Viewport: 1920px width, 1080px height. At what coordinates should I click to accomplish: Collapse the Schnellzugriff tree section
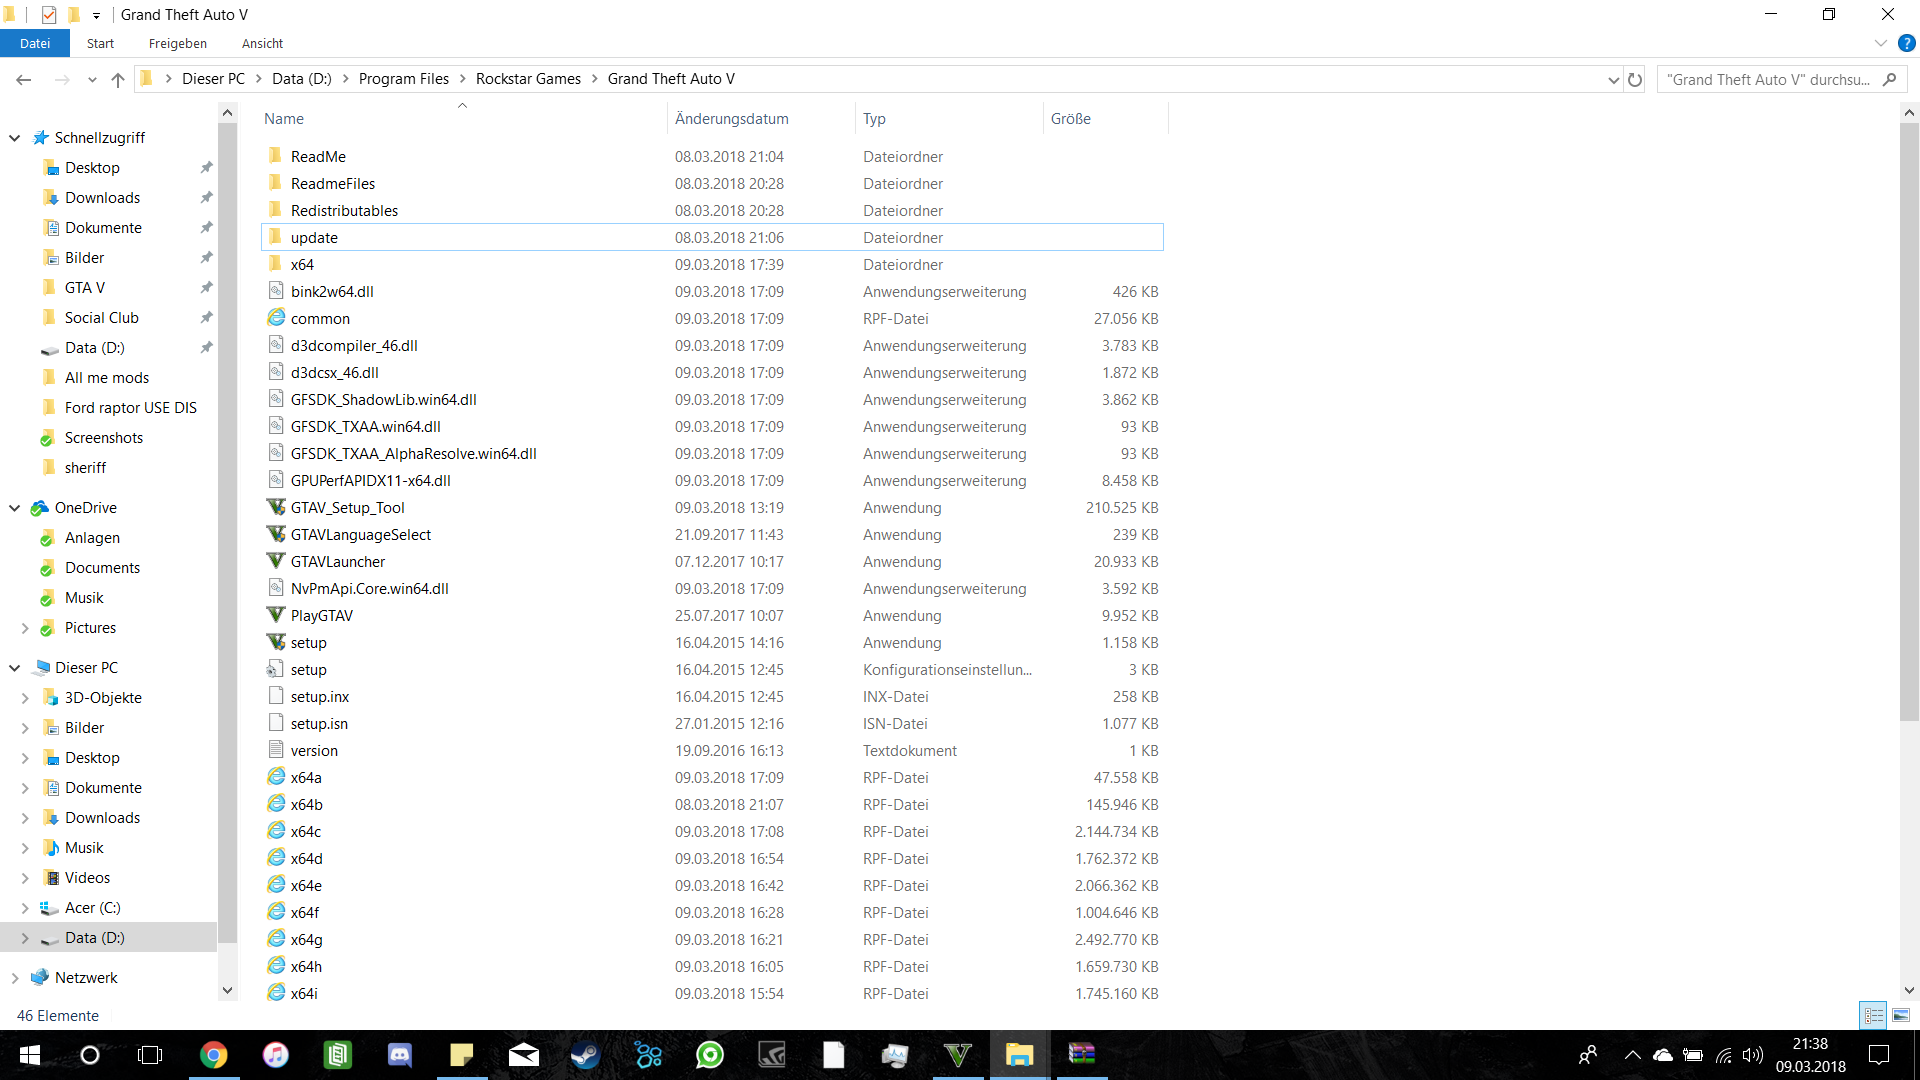coord(15,137)
